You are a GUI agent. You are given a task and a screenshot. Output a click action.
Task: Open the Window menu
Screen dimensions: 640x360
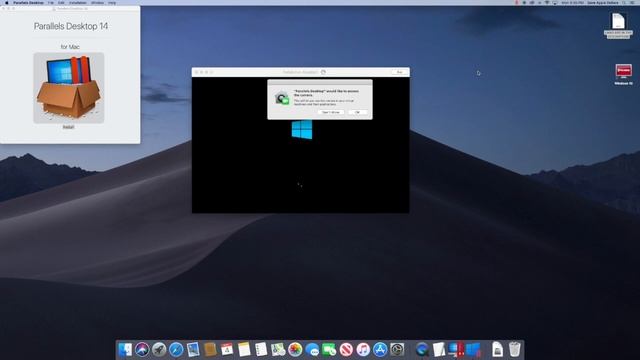coord(98,2)
